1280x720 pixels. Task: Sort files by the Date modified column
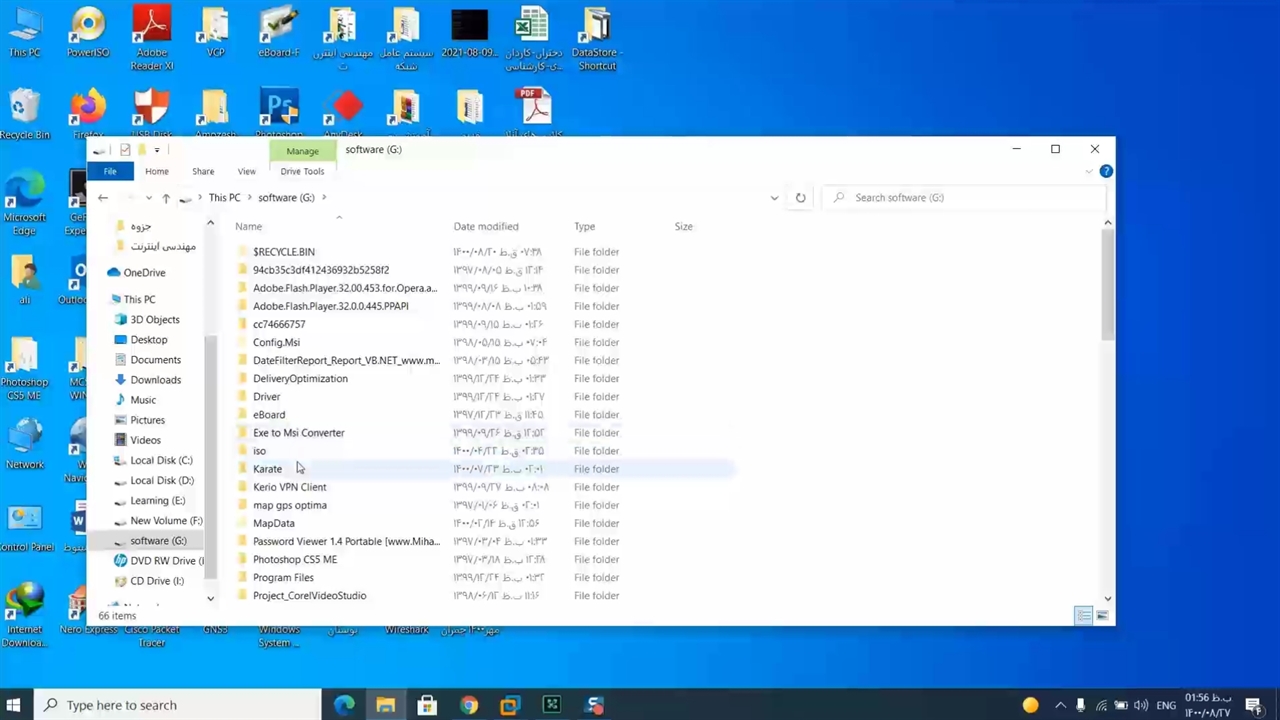pyautogui.click(x=486, y=227)
